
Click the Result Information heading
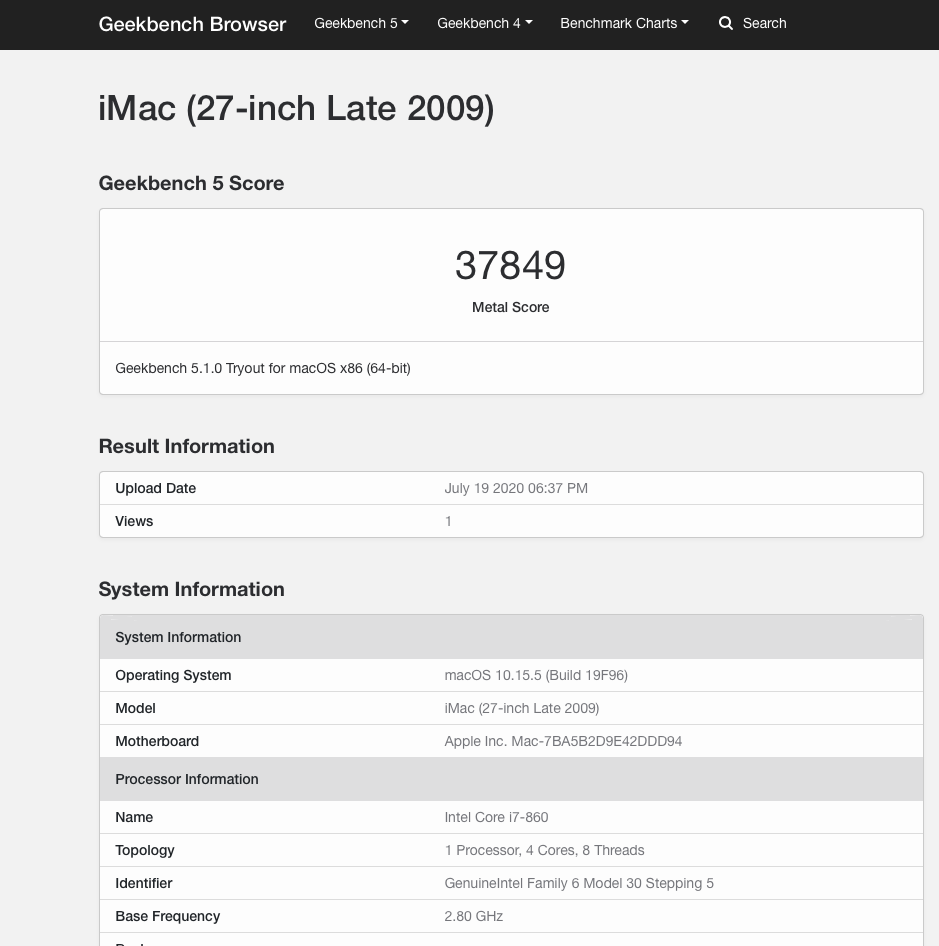pos(186,446)
